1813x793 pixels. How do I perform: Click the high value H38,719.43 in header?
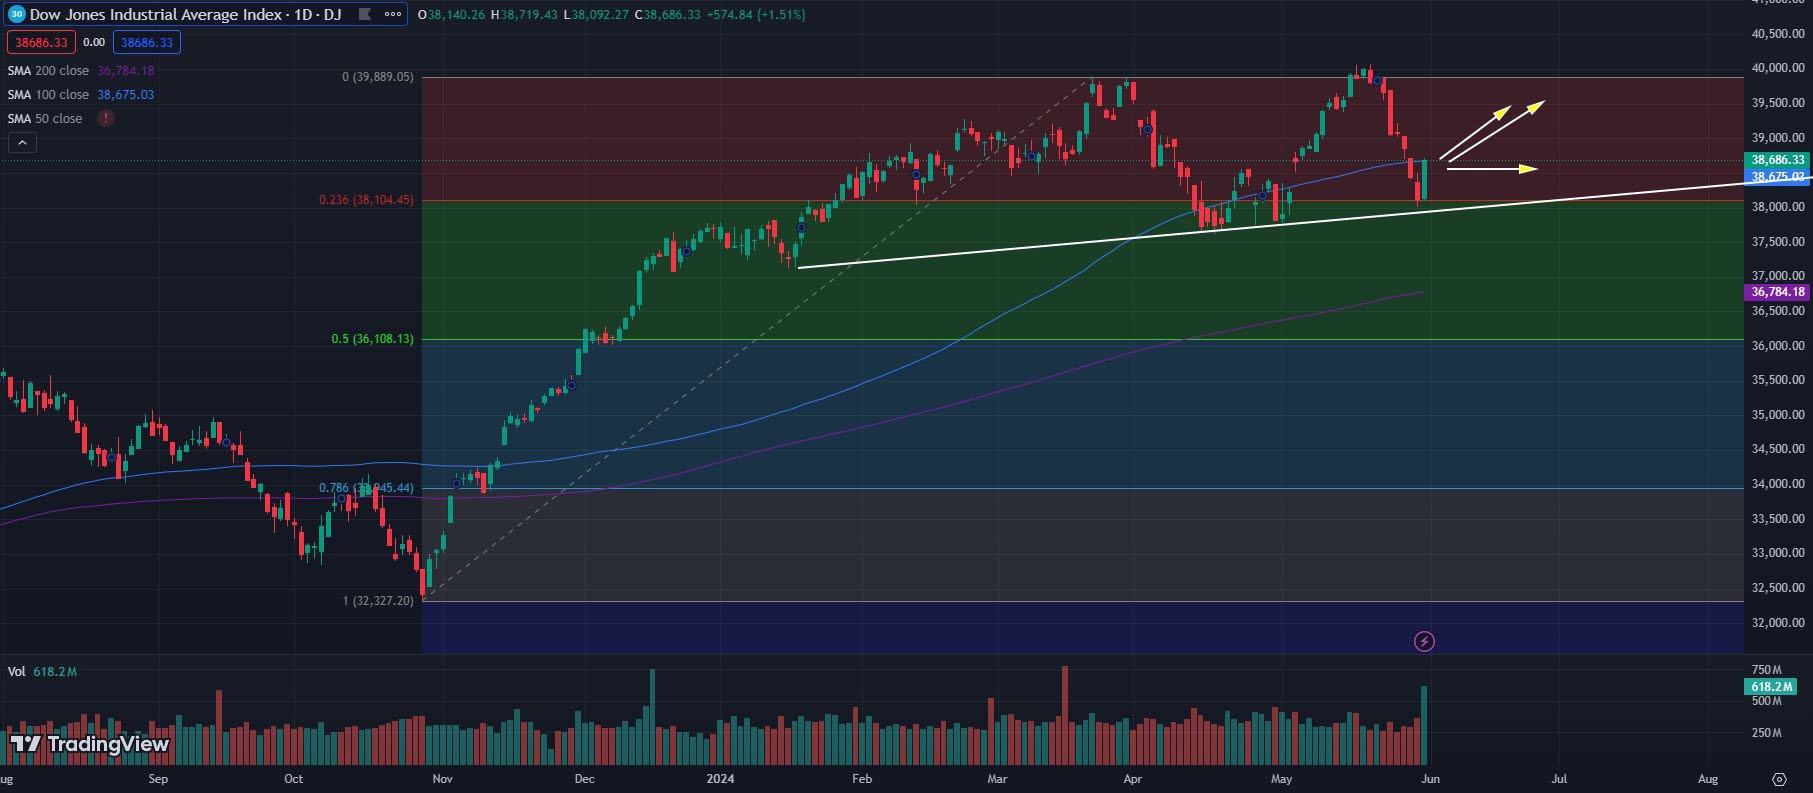point(524,15)
